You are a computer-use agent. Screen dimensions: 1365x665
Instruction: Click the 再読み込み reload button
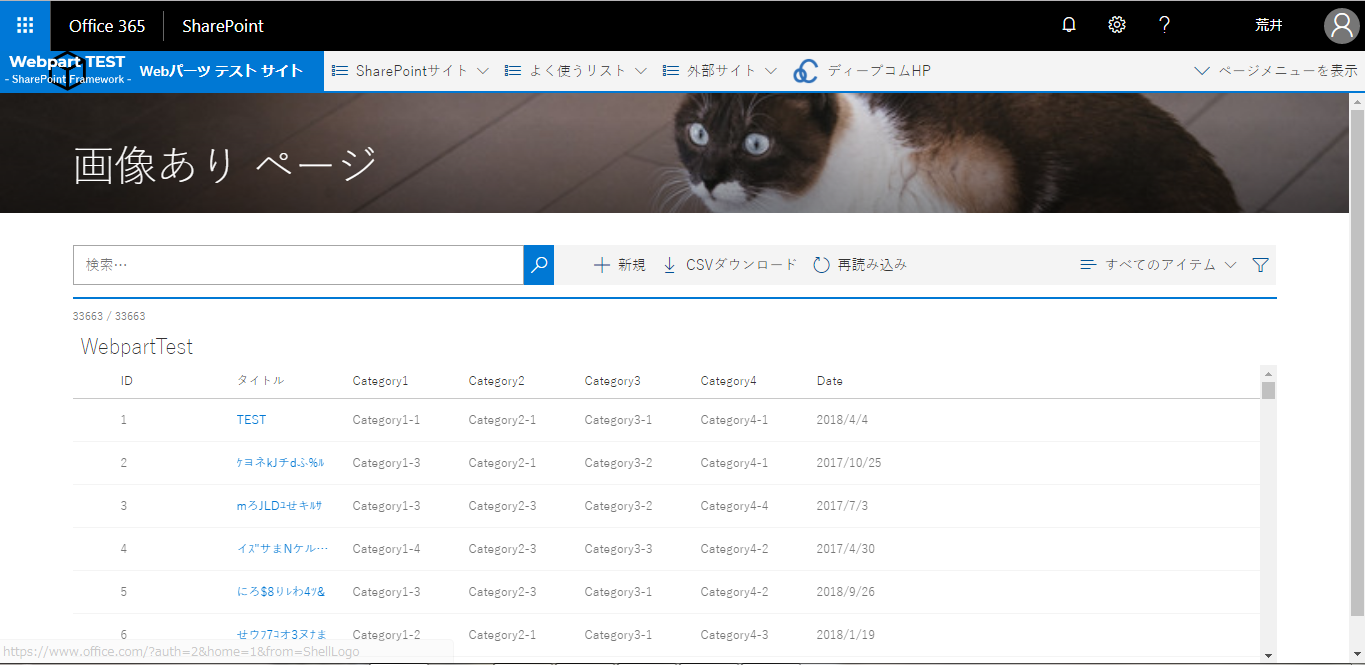860,265
